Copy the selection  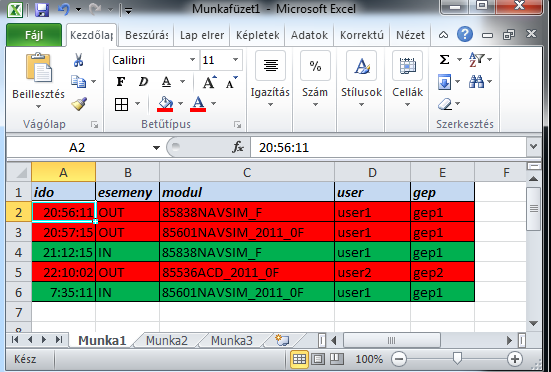click(x=78, y=81)
